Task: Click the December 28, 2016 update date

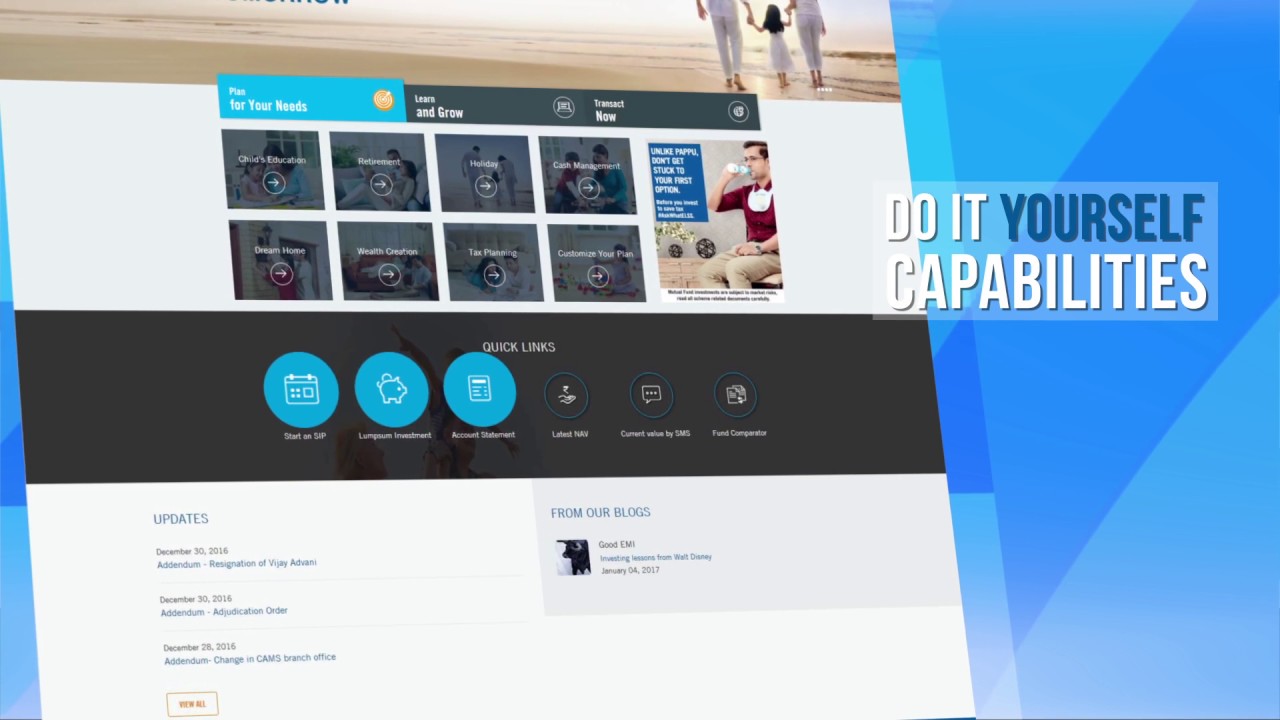Action: click(x=200, y=648)
